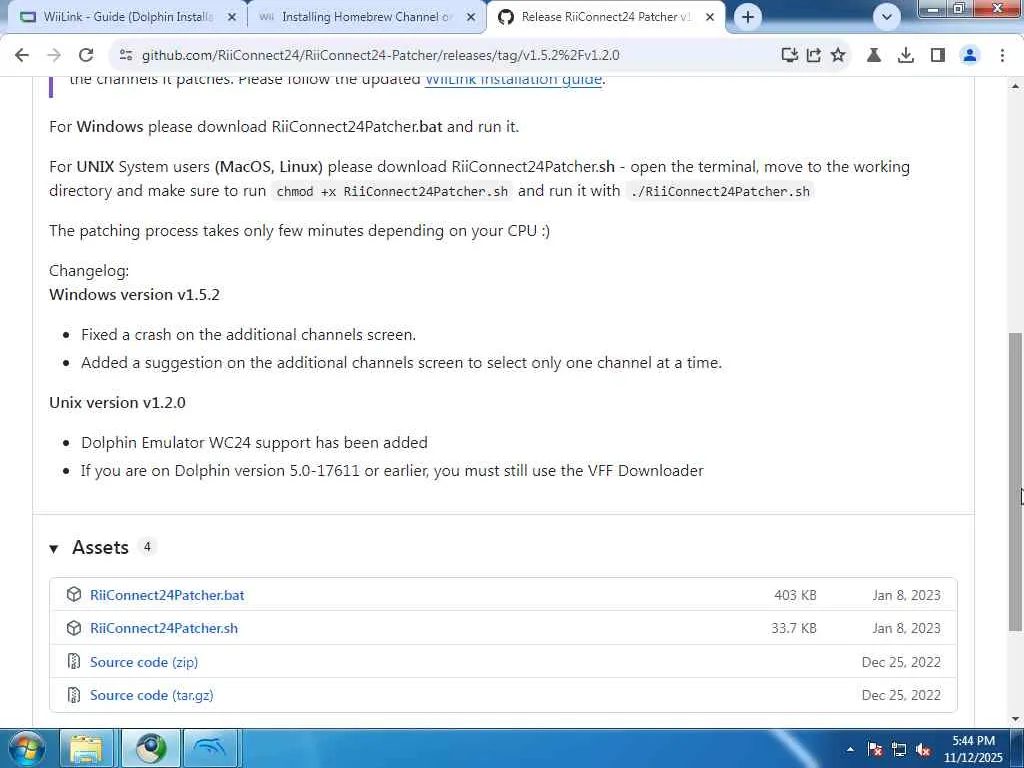This screenshot has height=768, width=1024.
Task: Reload the current GitHub page
Action: (86, 56)
